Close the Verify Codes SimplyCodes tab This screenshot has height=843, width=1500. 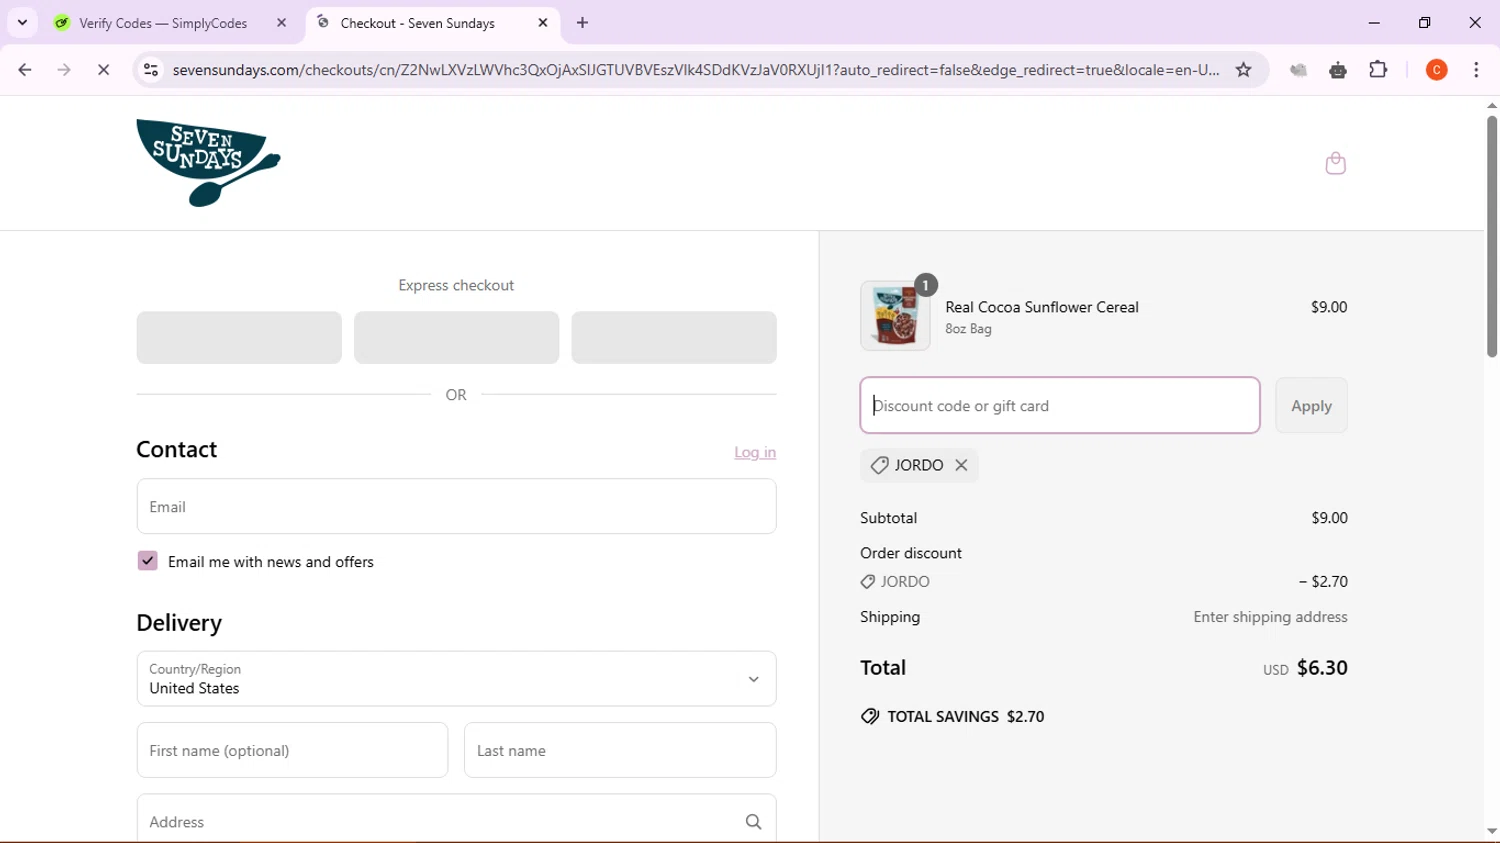click(x=281, y=22)
